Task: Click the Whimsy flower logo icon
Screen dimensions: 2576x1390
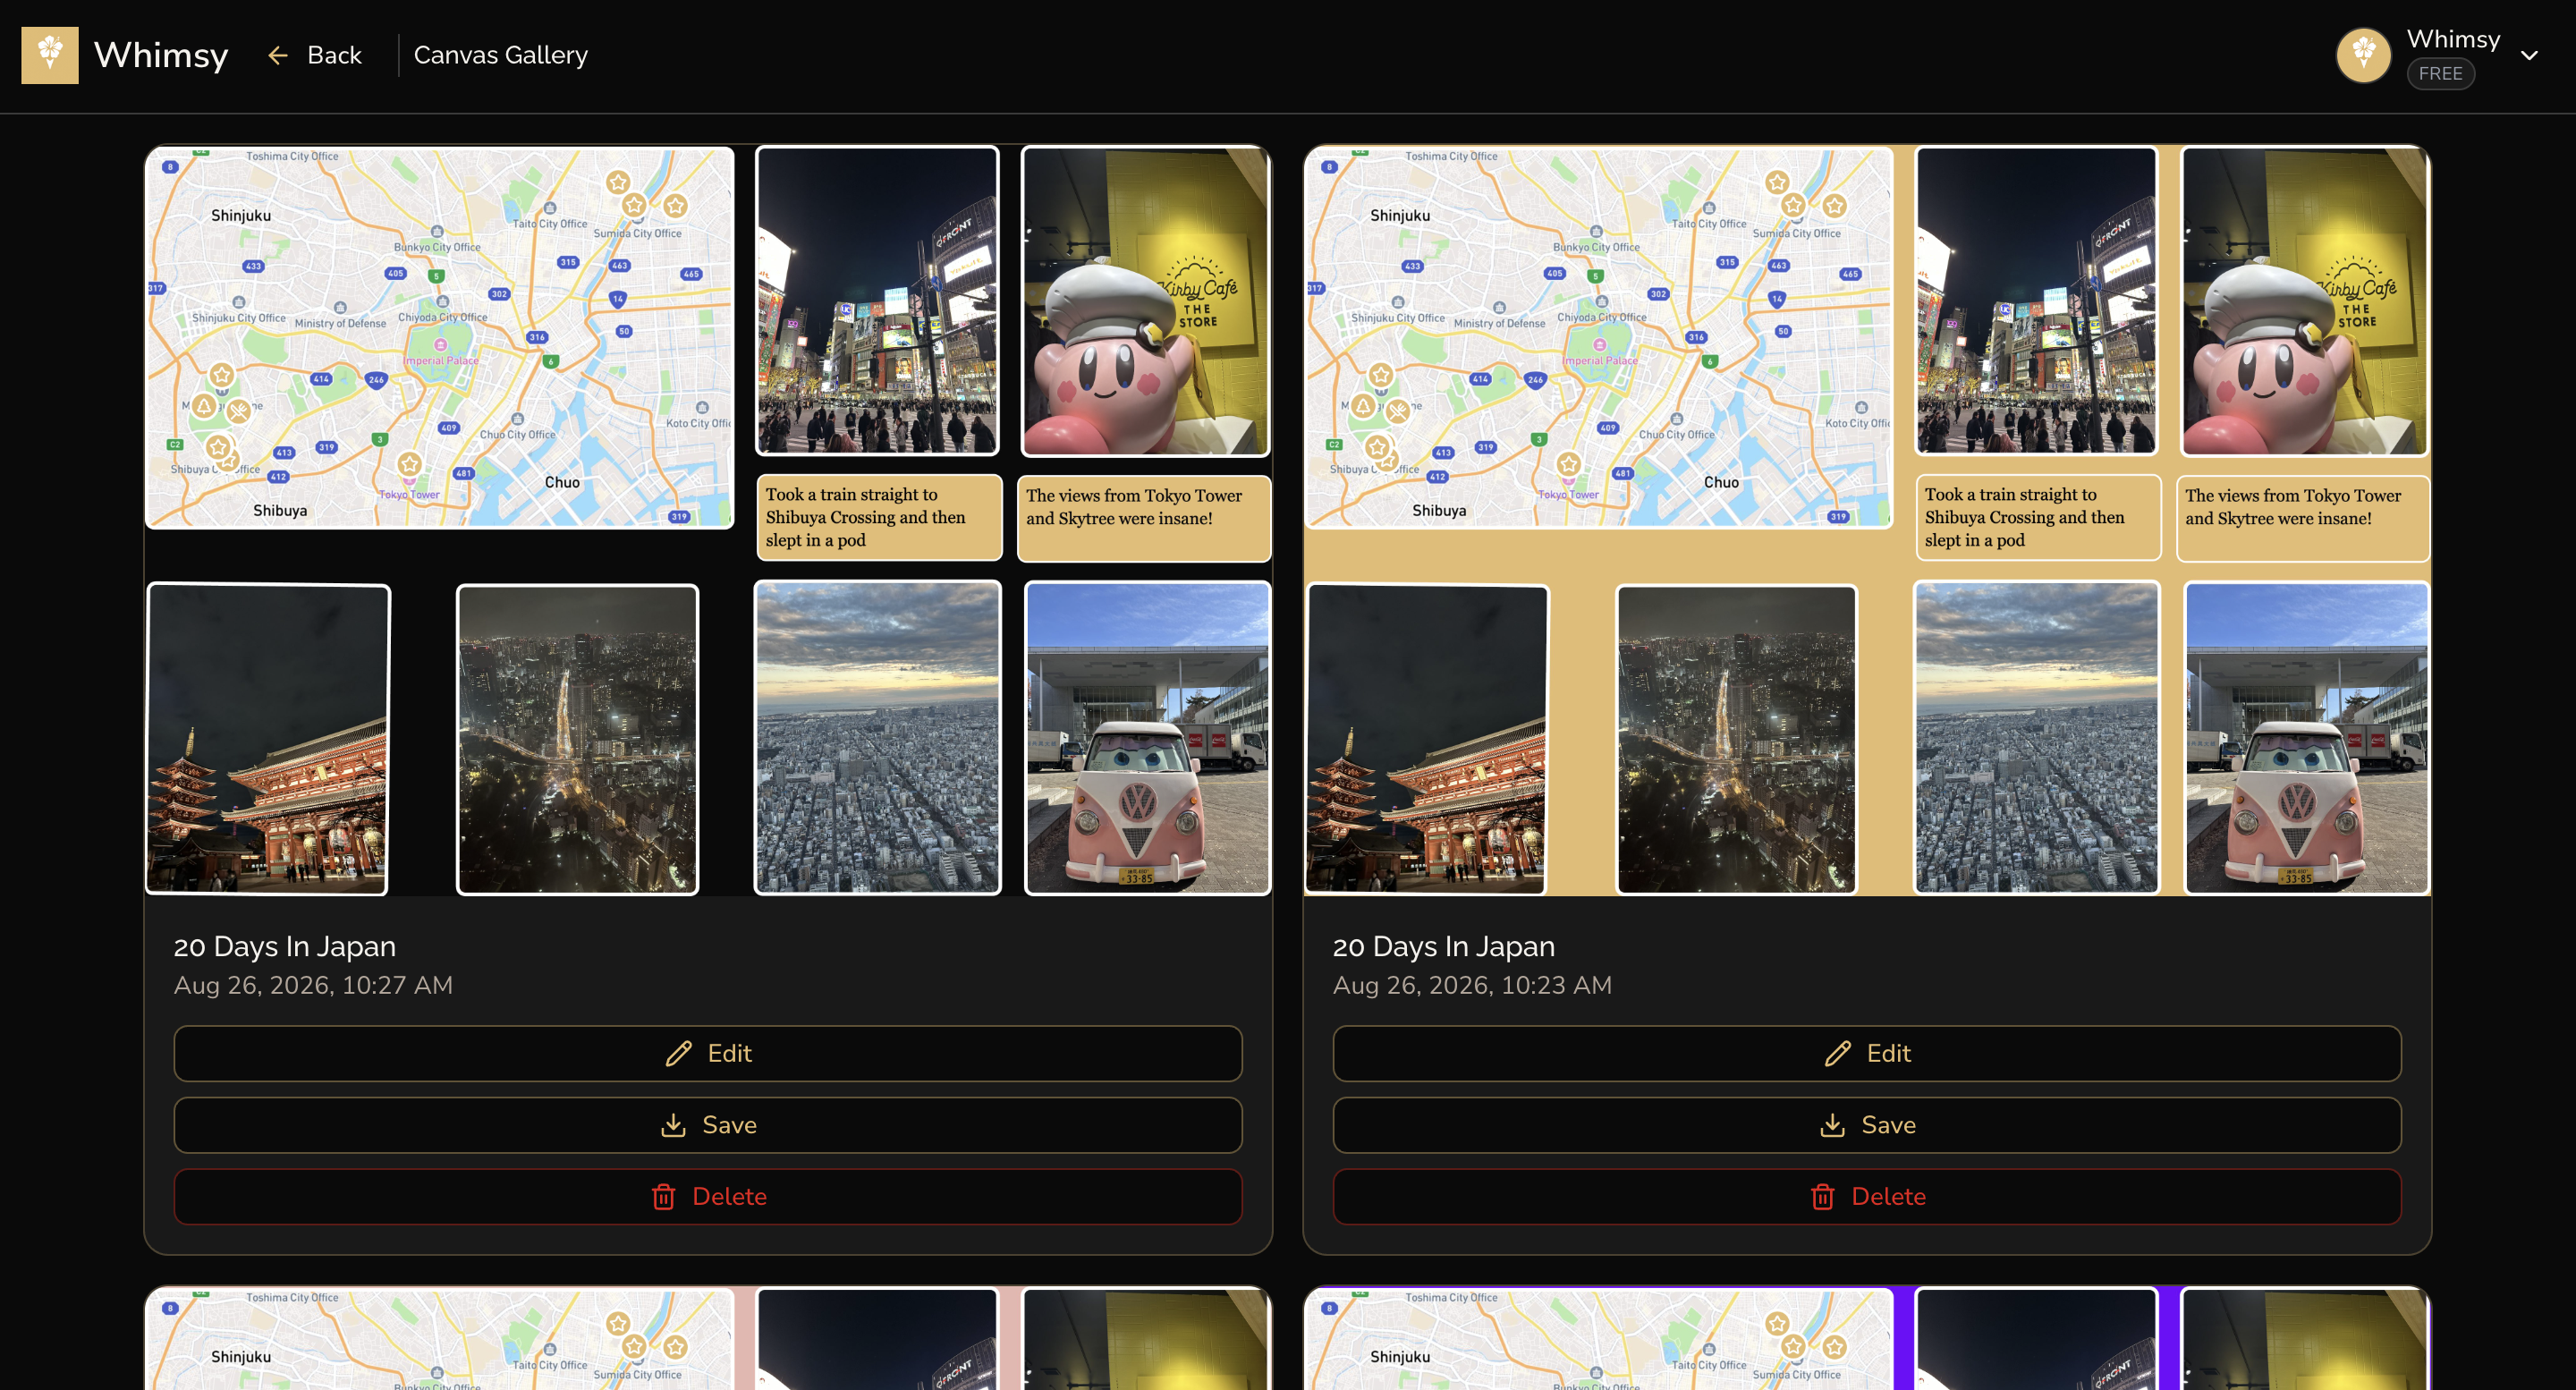Action: coord(50,55)
